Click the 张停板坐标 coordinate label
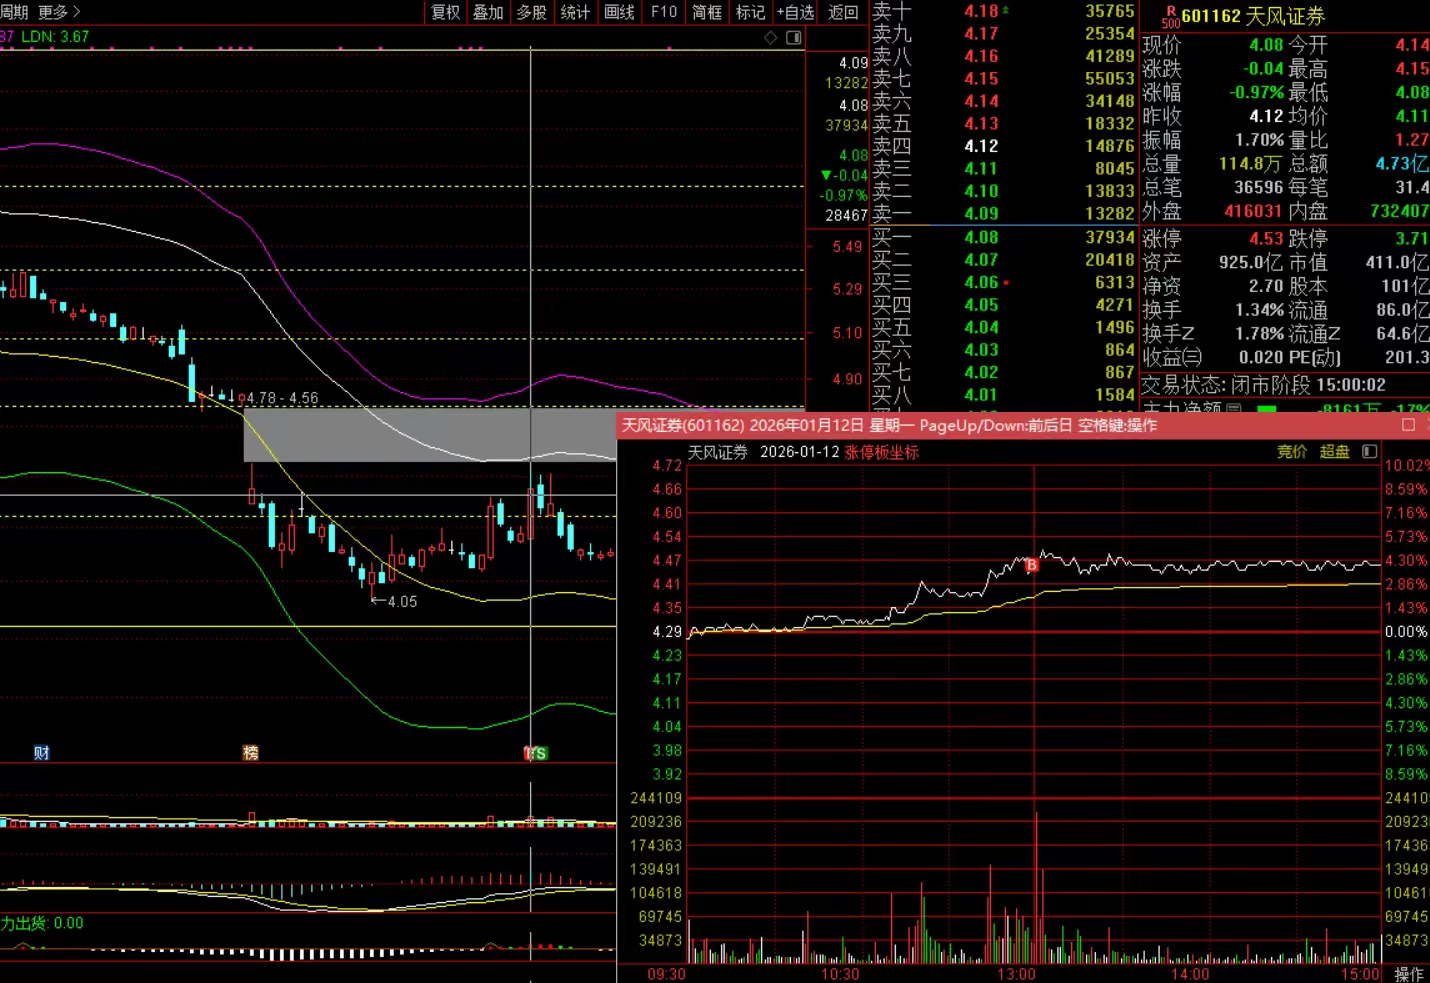Image resolution: width=1430 pixels, height=983 pixels. (881, 452)
